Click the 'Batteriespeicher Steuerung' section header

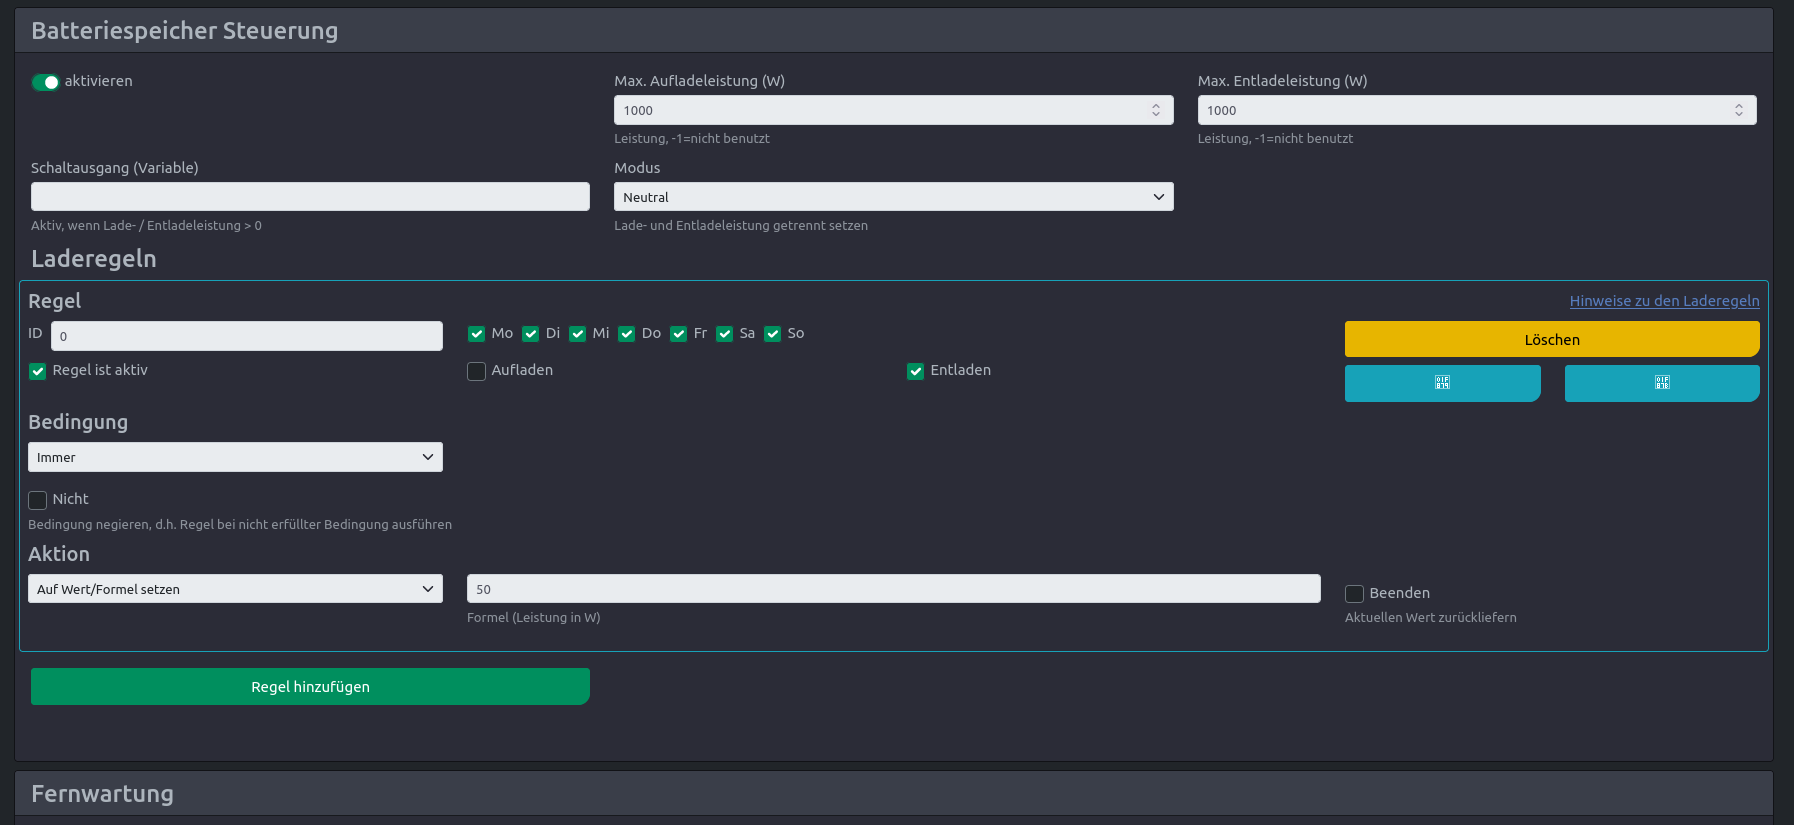tap(893, 31)
